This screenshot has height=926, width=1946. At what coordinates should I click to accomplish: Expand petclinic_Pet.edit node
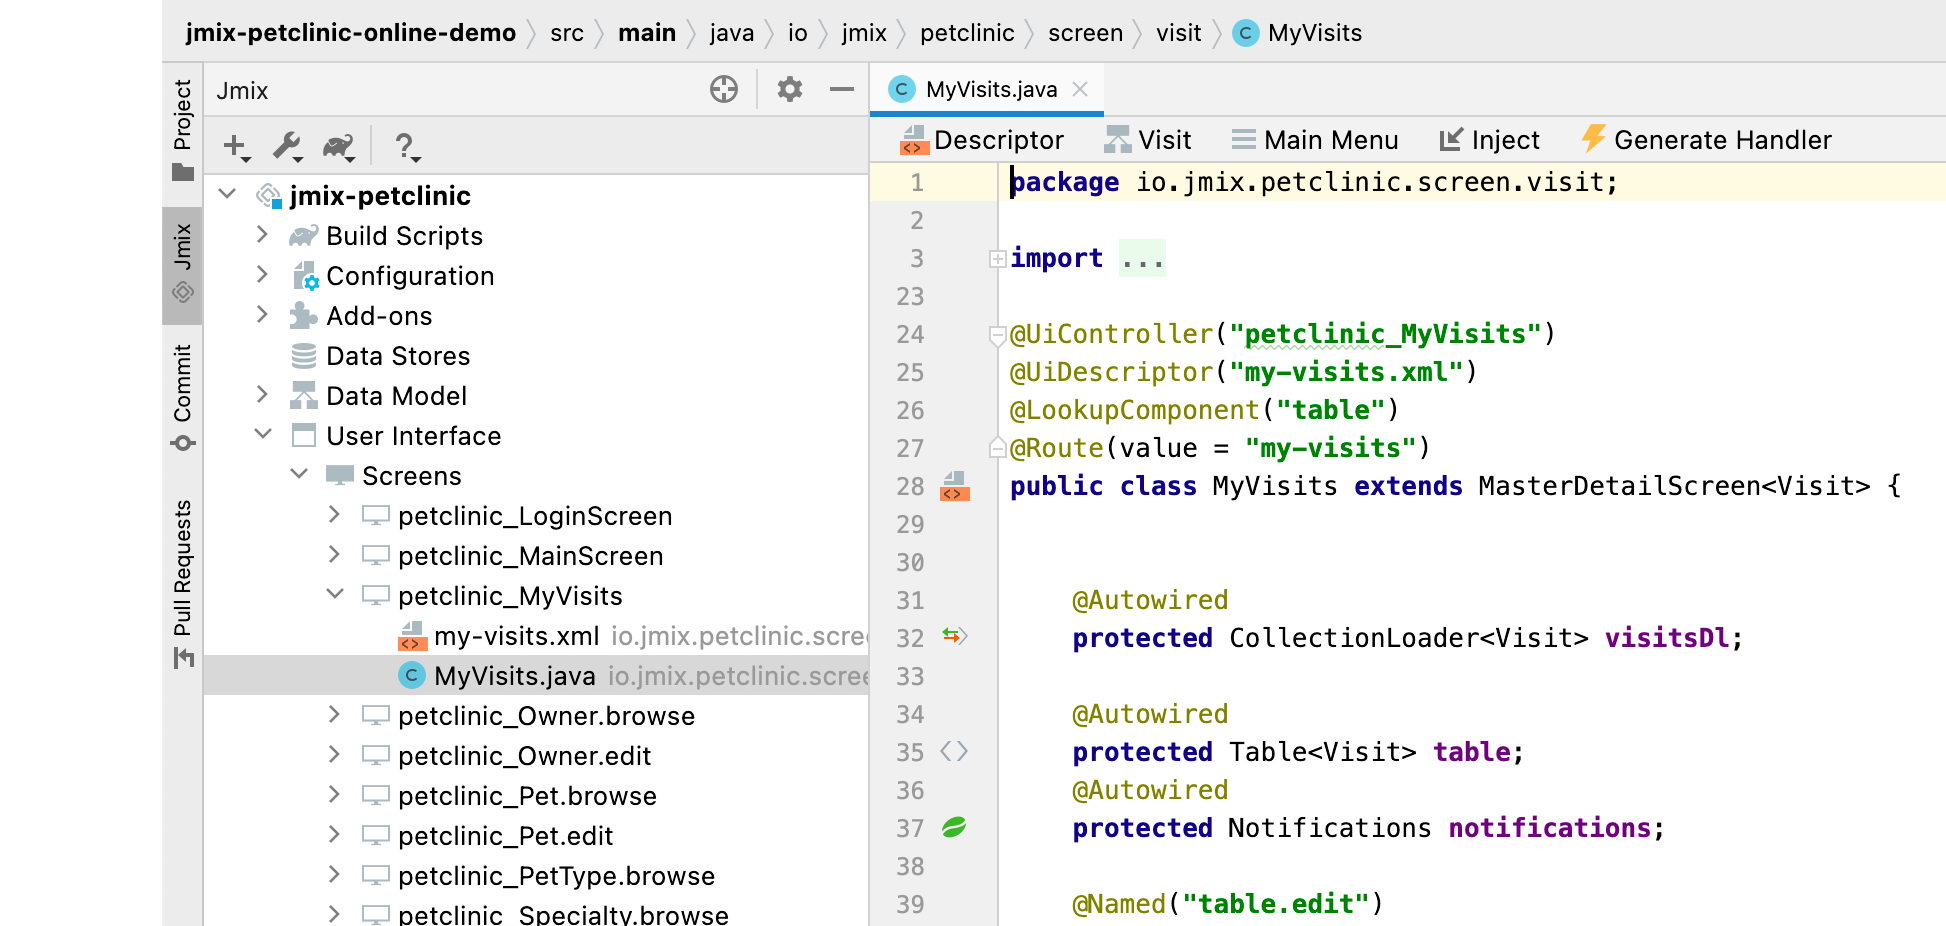pyautogui.click(x=334, y=834)
